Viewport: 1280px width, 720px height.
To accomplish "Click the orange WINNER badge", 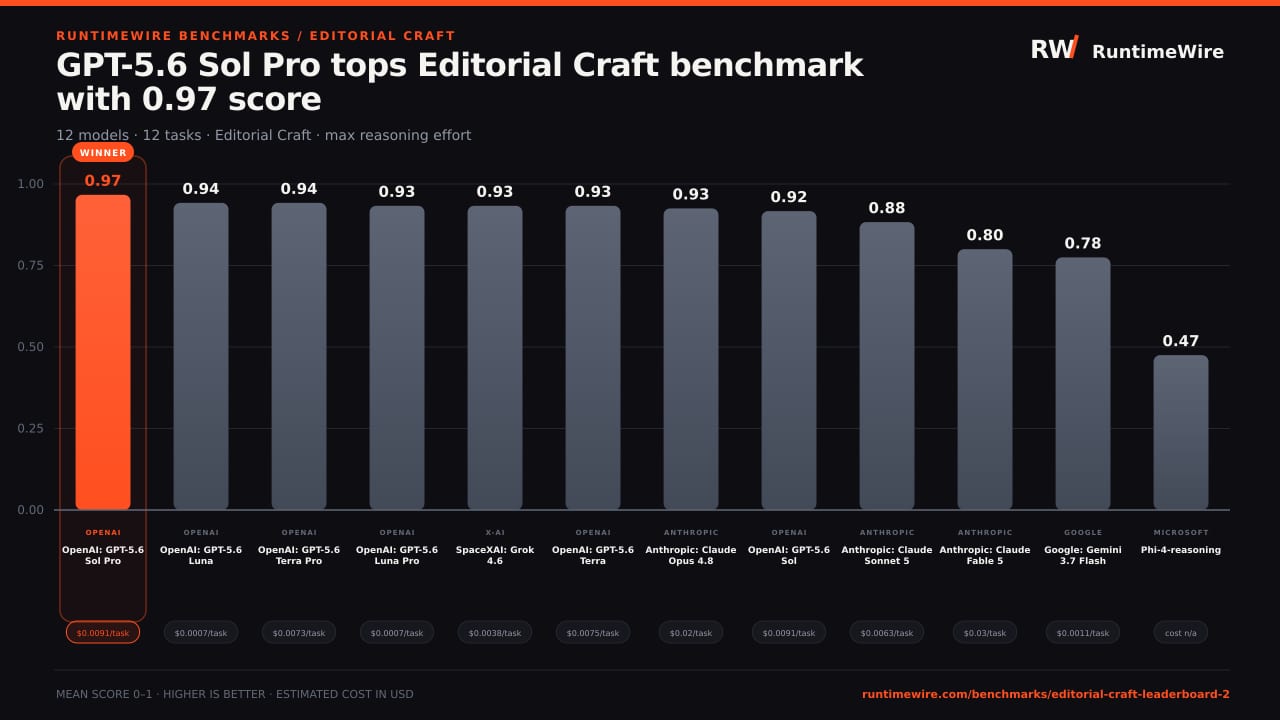I will tap(103, 153).
